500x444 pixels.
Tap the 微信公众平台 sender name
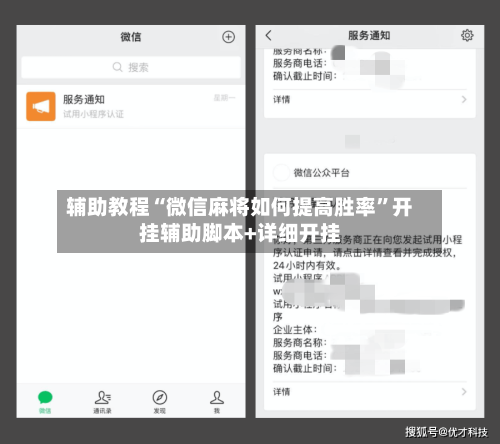point(321,173)
